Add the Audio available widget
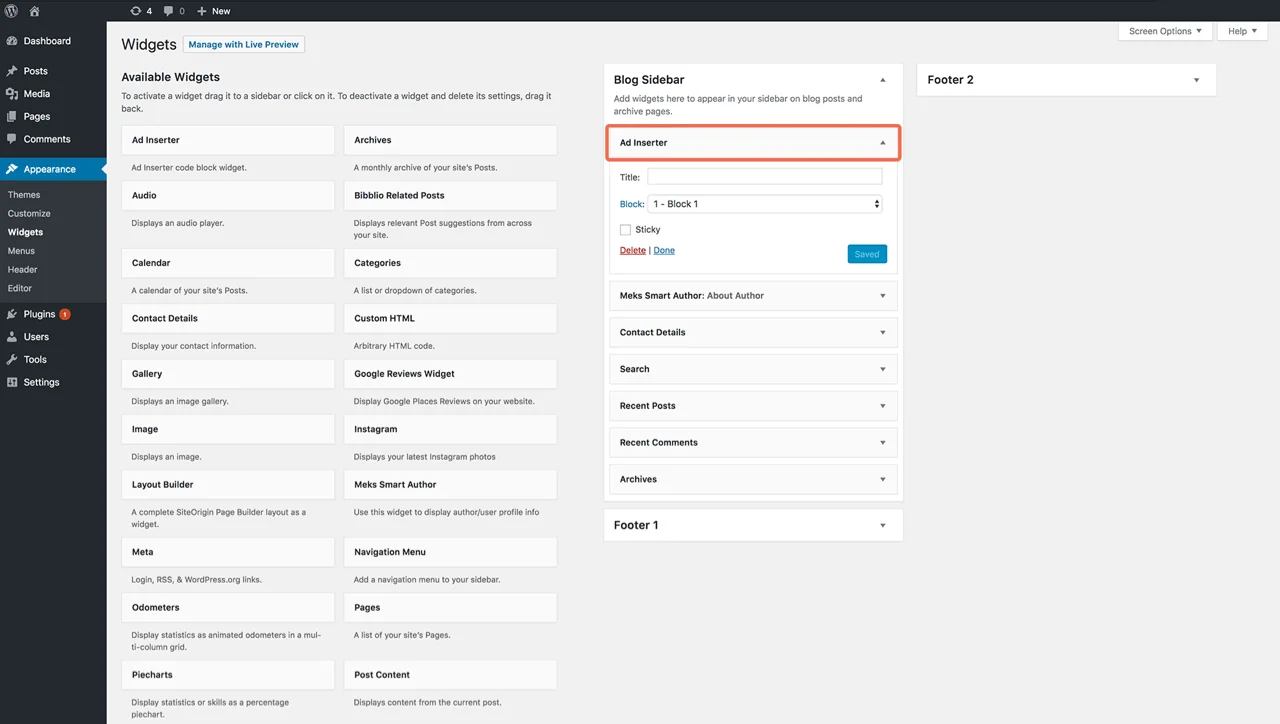The width and height of the screenshot is (1280, 724). pyautogui.click(x=228, y=196)
